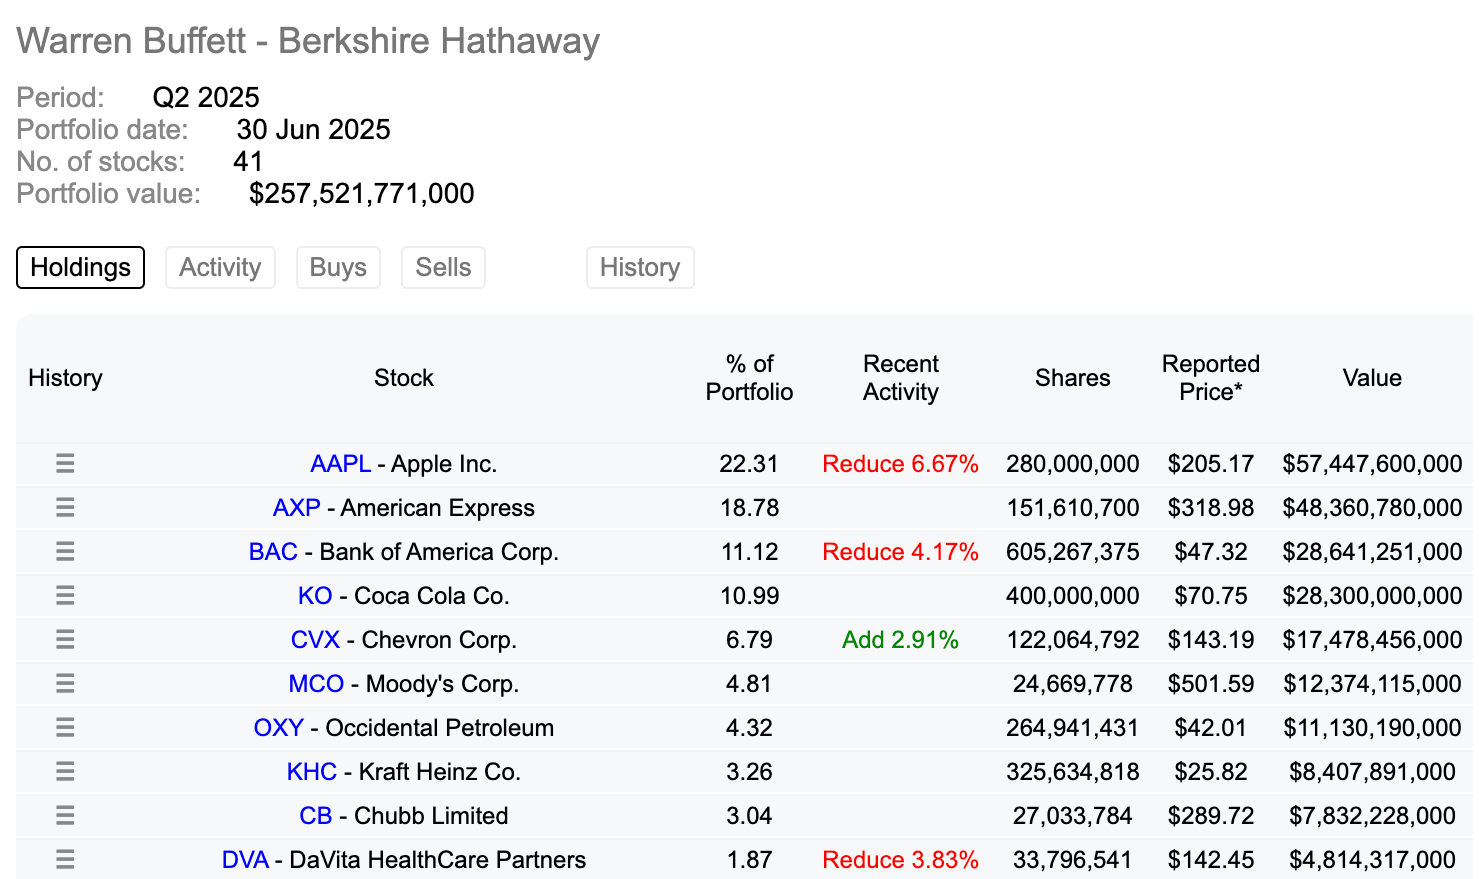Open the AAPL ticker link

(x=341, y=464)
